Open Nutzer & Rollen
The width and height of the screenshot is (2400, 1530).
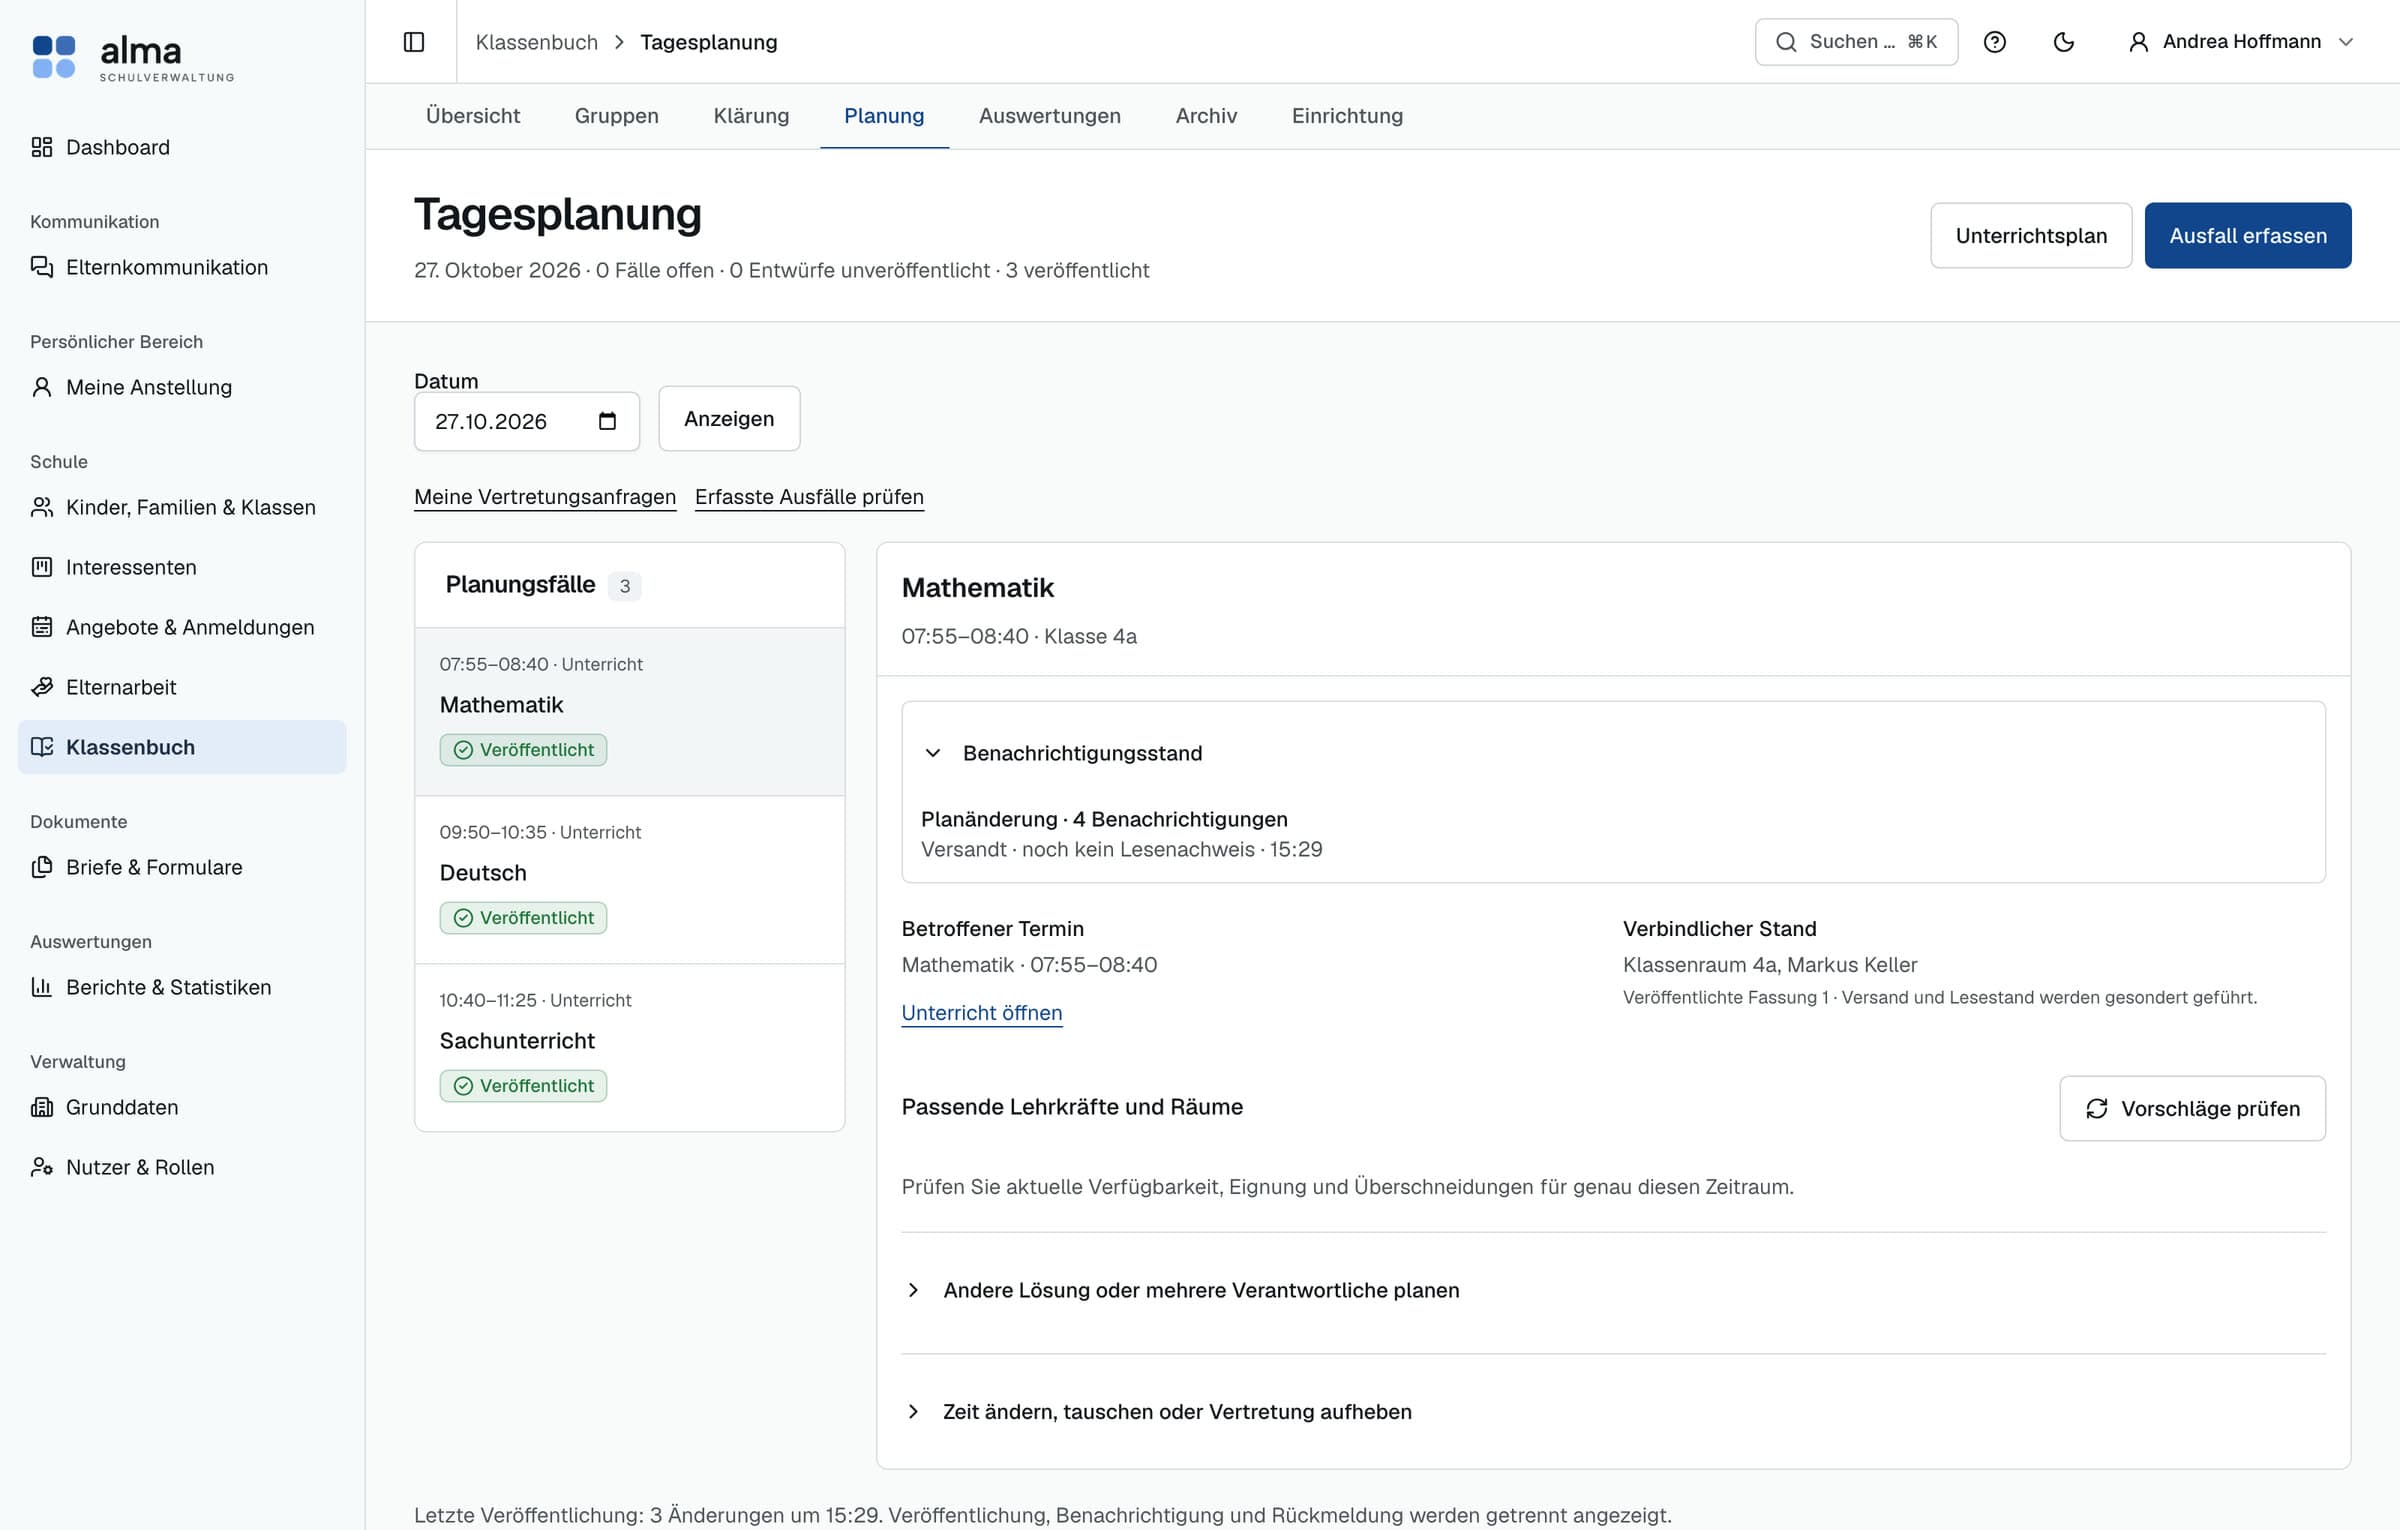182,1167
